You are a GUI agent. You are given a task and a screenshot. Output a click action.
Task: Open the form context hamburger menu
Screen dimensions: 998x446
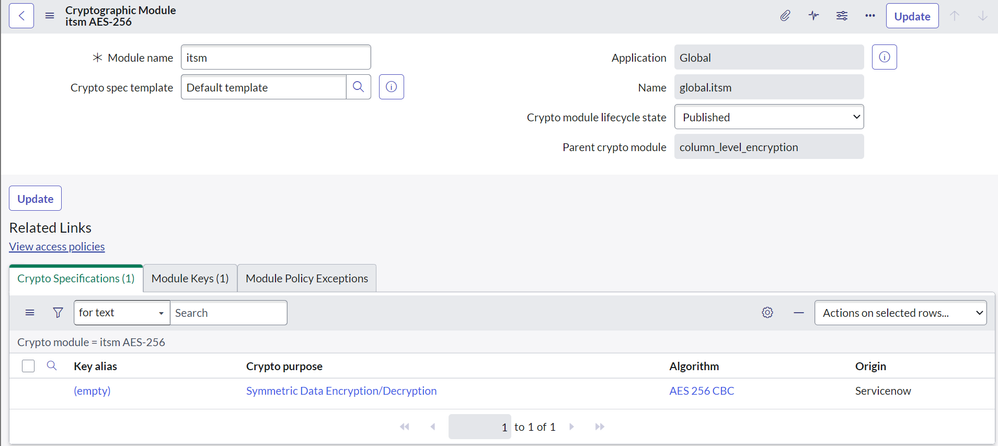pos(50,16)
